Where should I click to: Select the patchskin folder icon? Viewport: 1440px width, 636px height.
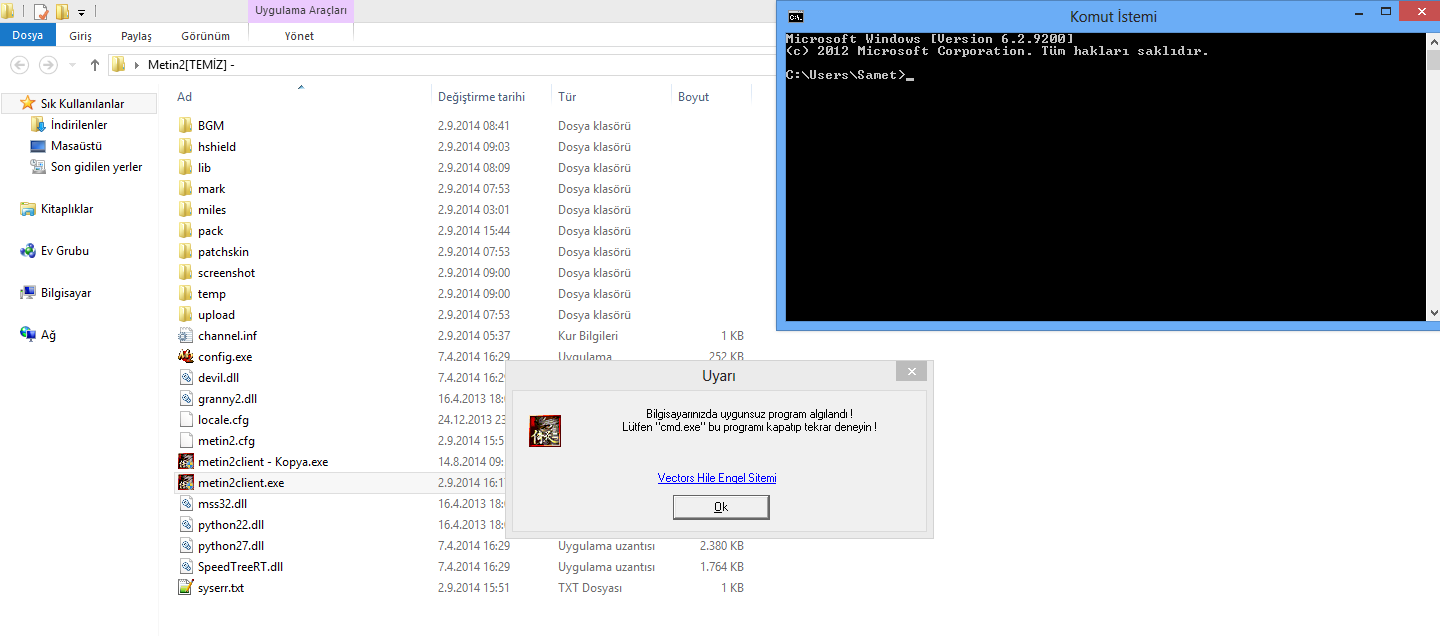185,251
